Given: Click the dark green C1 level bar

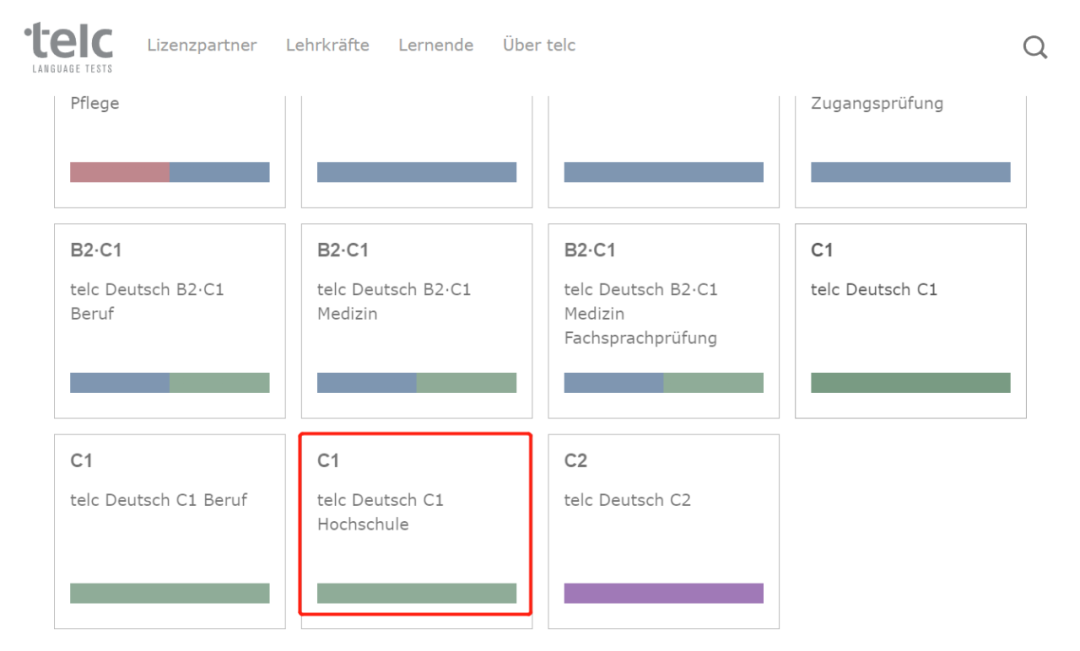Looking at the screenshot, I should point(911,383).
